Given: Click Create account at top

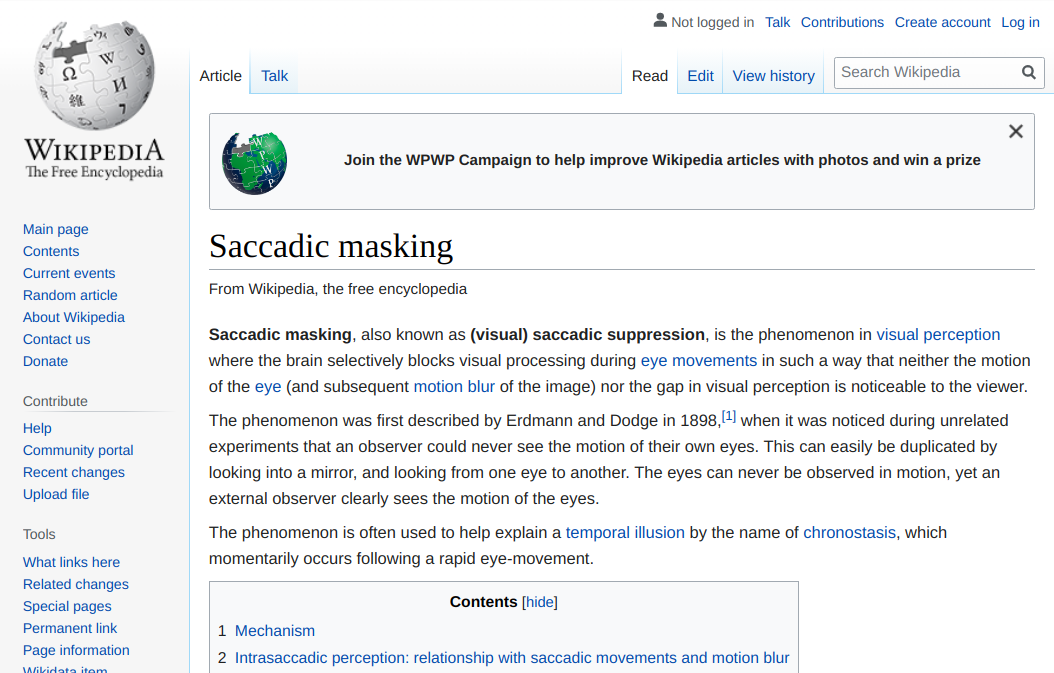Looking at the screenshot, I should pyautogui.click(x=942, y=22).
